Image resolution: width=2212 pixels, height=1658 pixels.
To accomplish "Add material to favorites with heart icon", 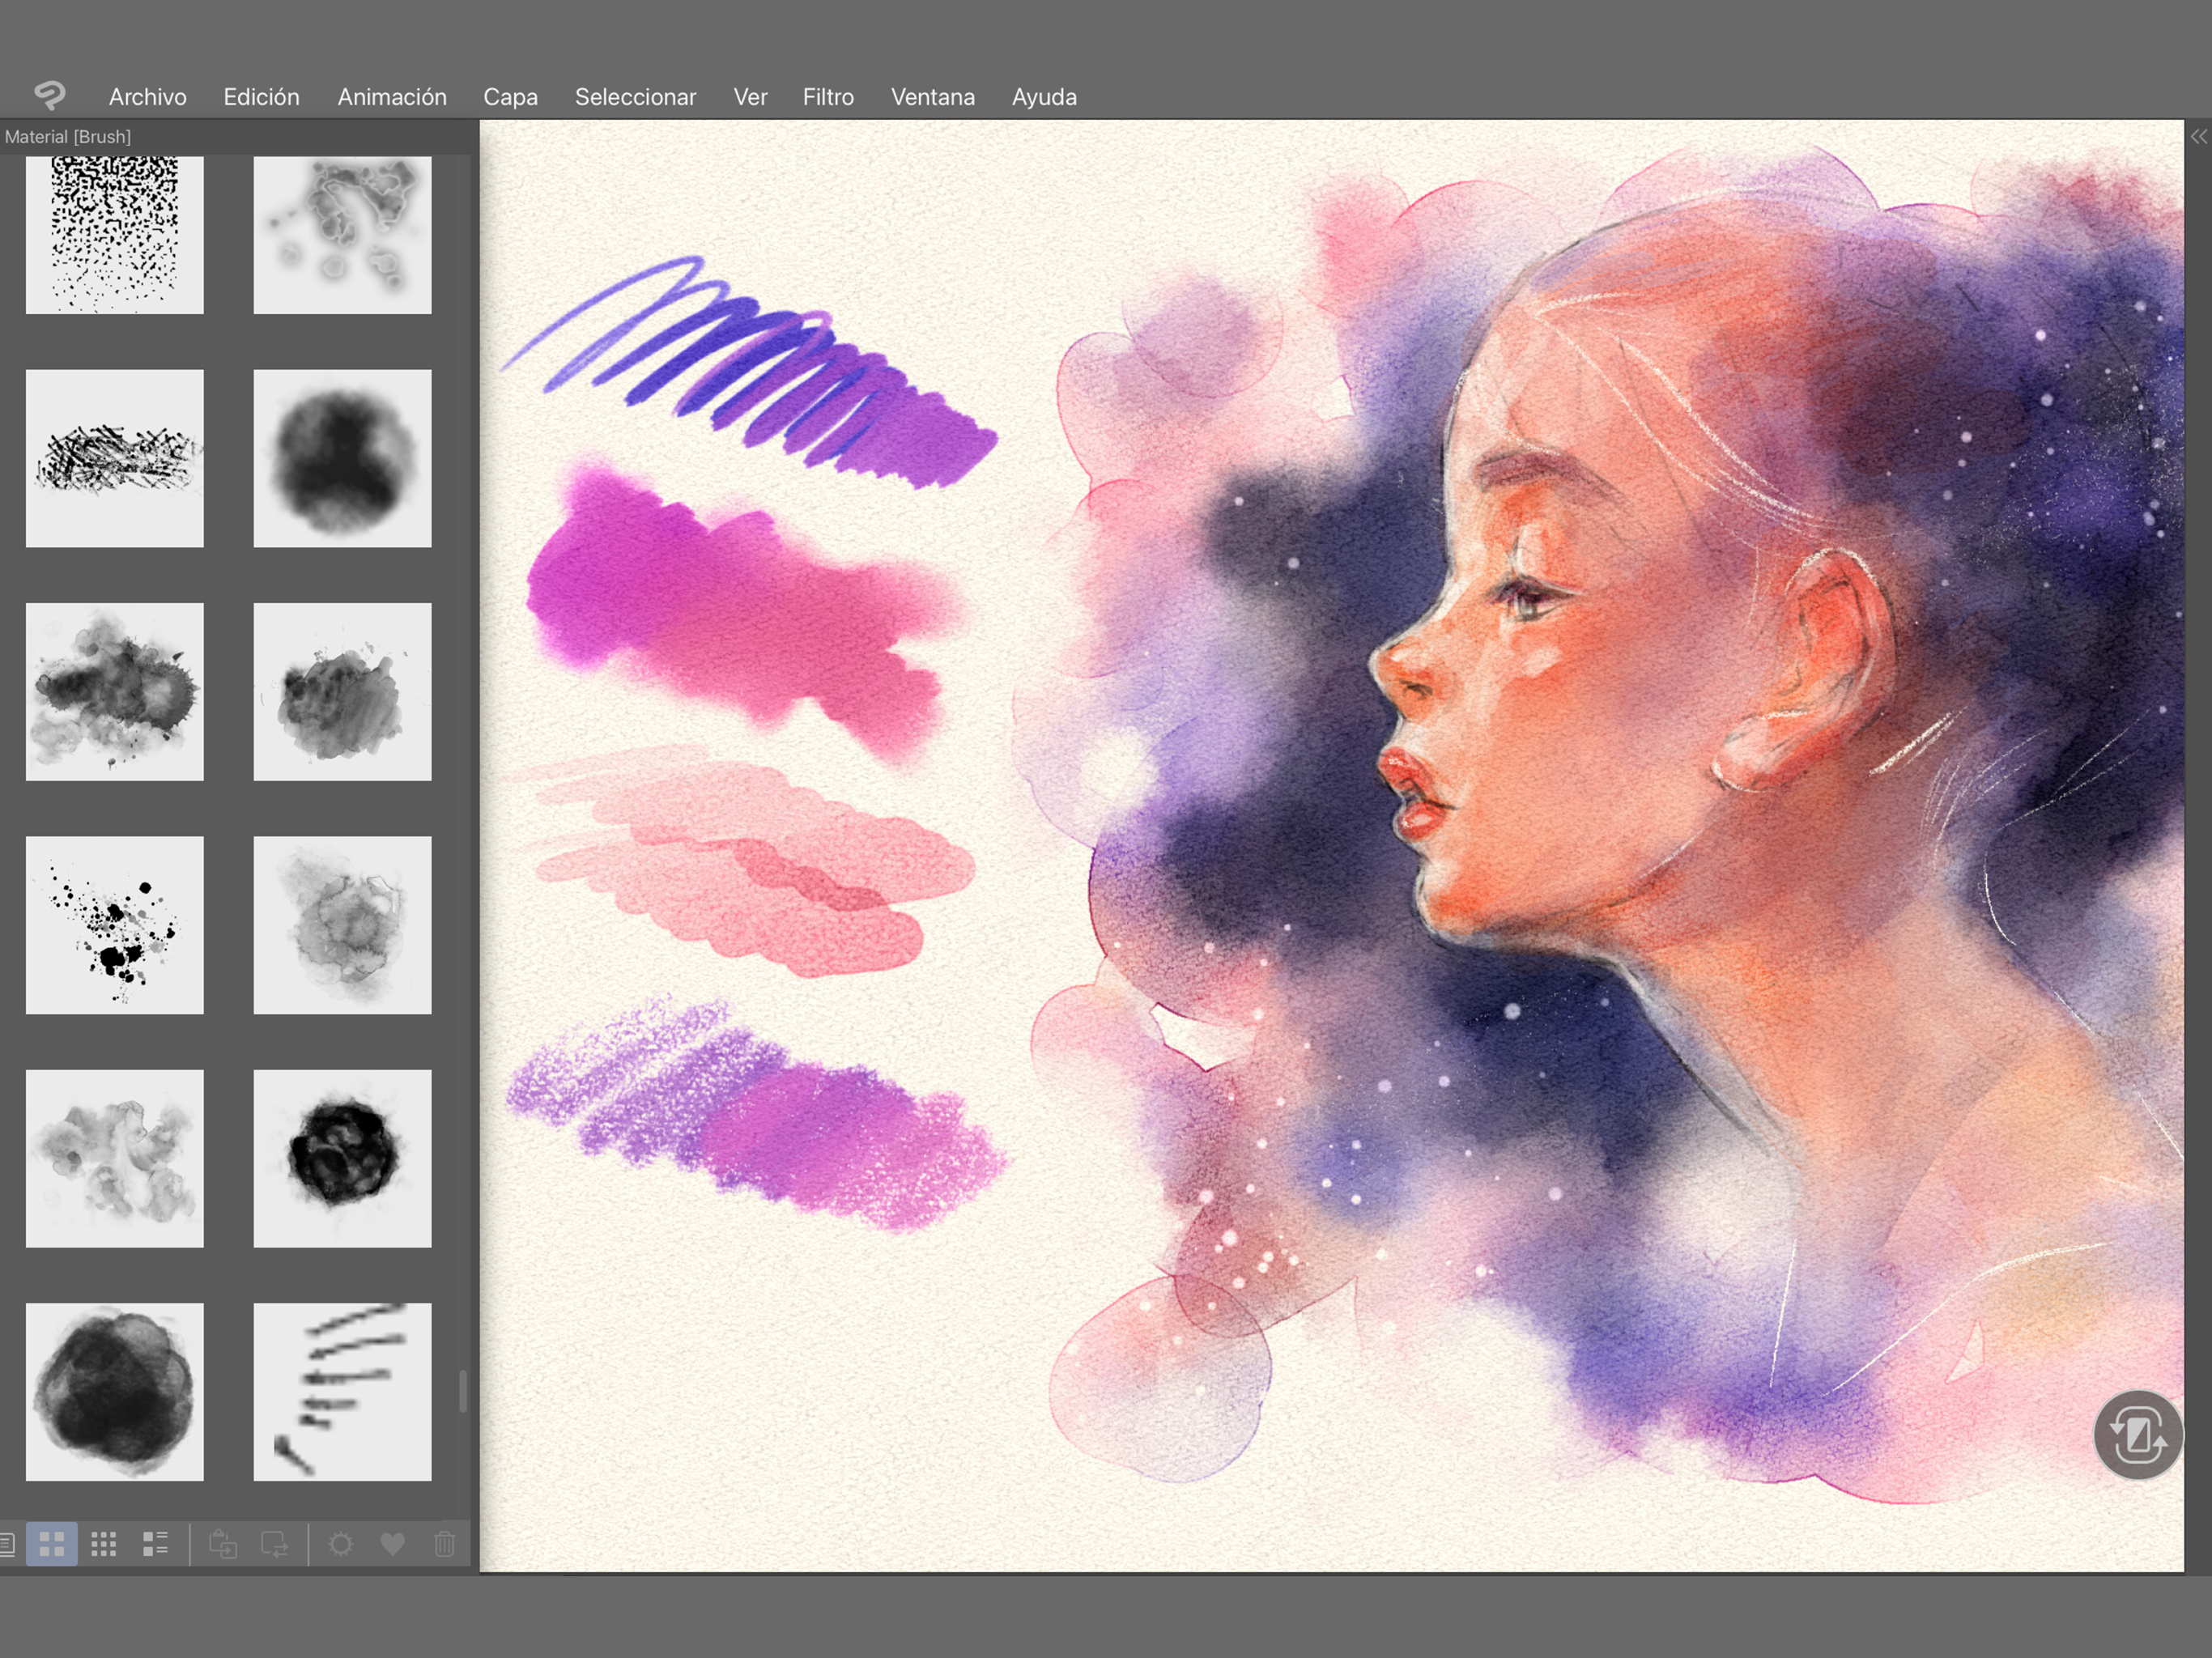I will tap(393, 1544).
